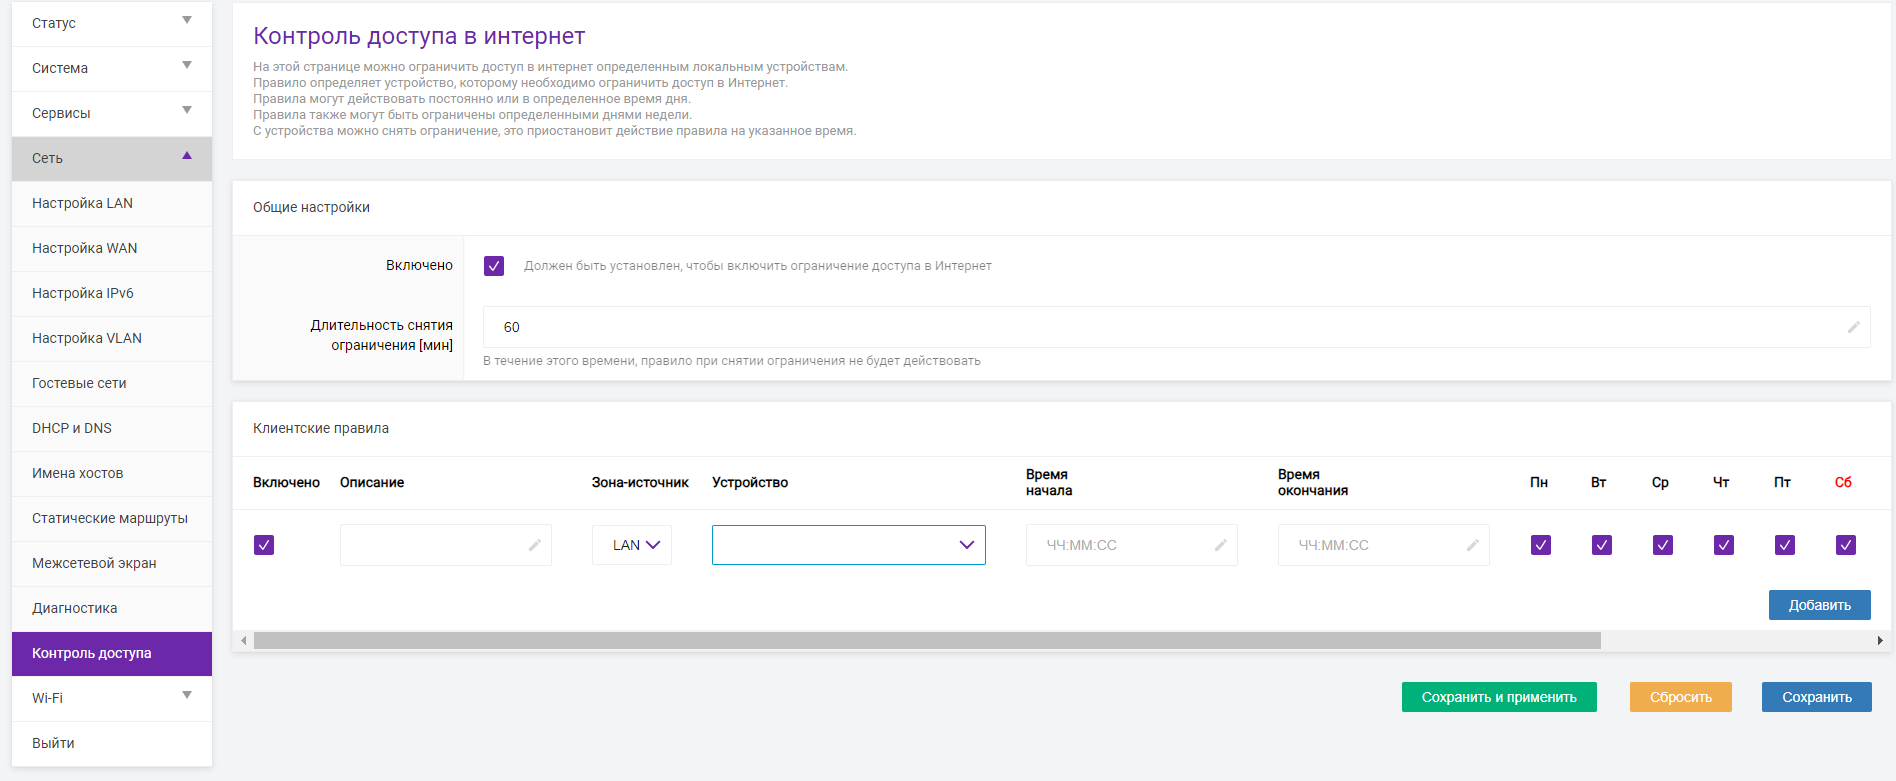Click pencil icon in the Описание field
1896x781 pixels.
coord(535,545)
